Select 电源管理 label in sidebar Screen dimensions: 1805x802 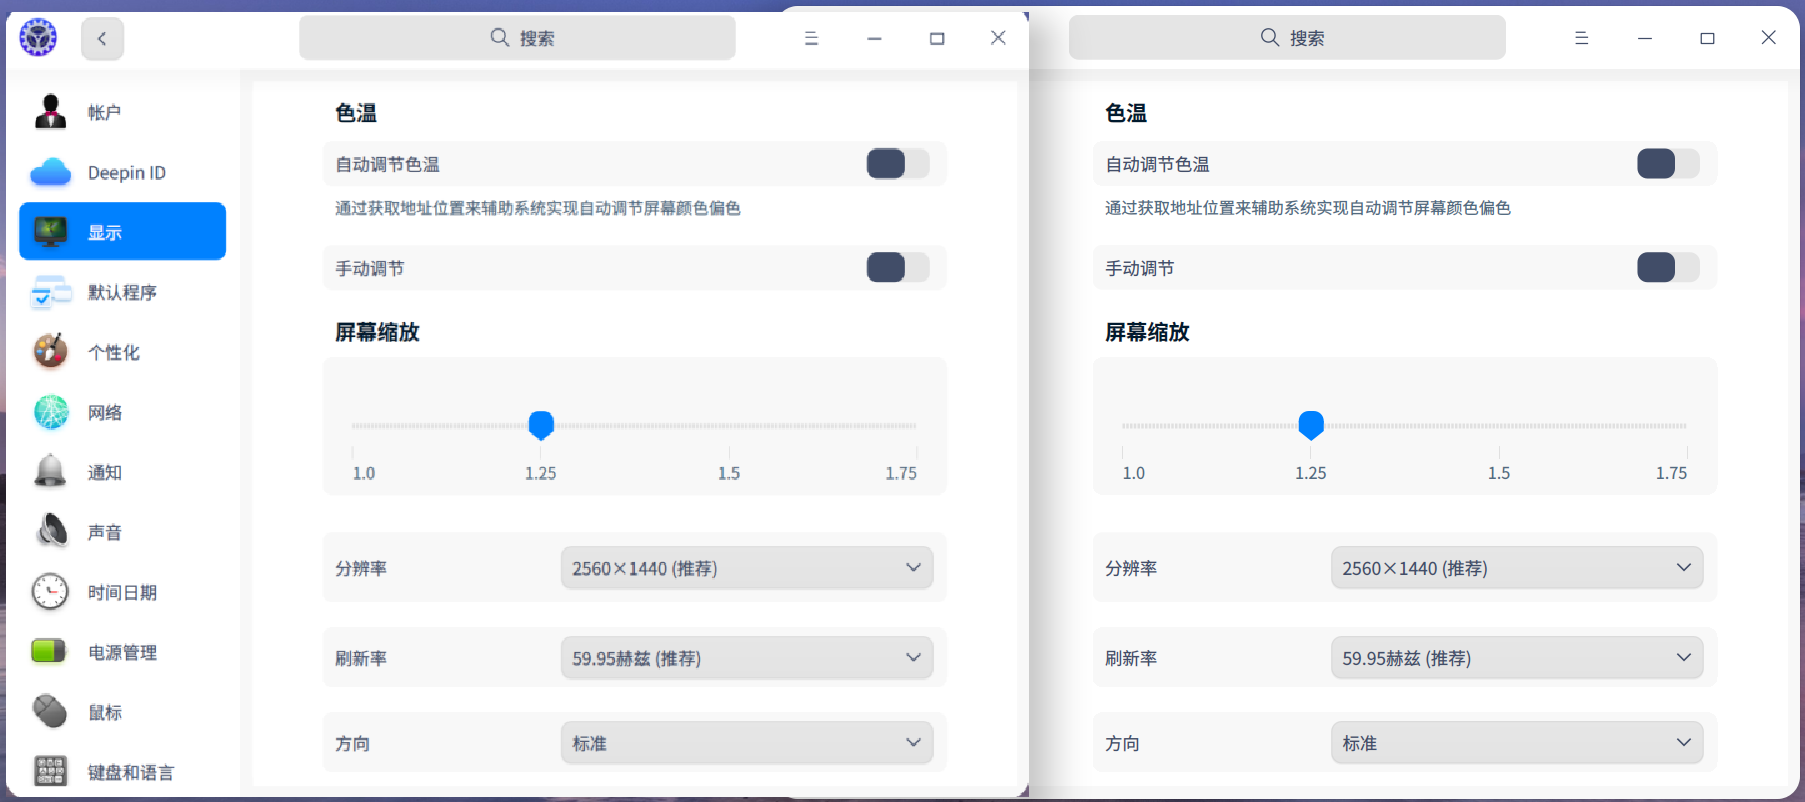pos(122,653)
